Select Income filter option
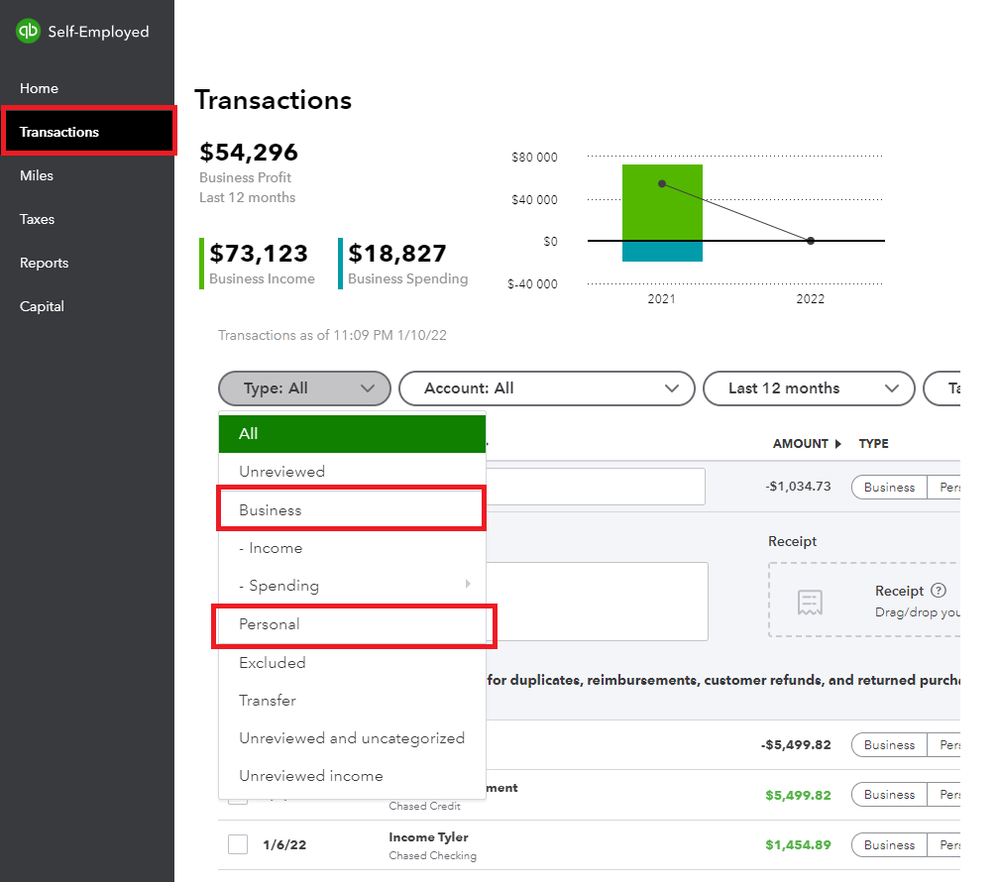 [352, 547]
